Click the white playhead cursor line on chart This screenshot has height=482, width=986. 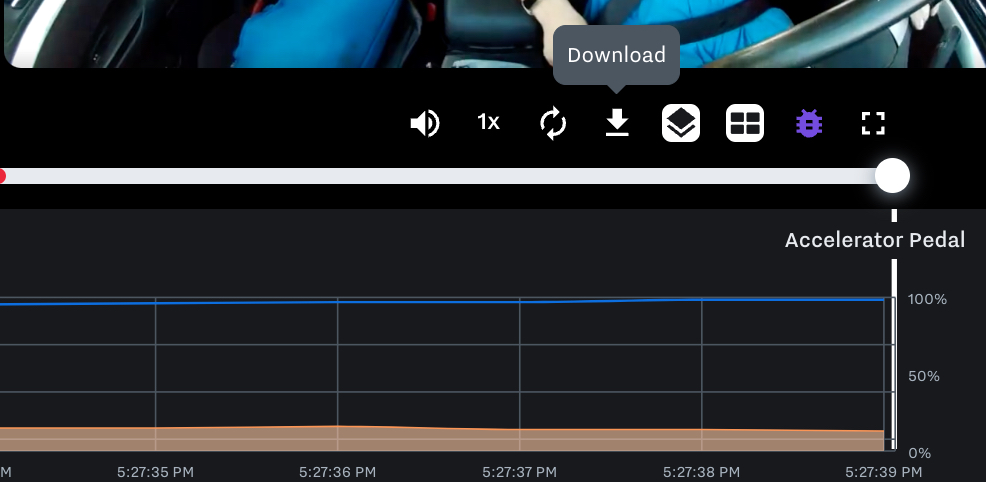pyautogui.click(x=894, y=355)
